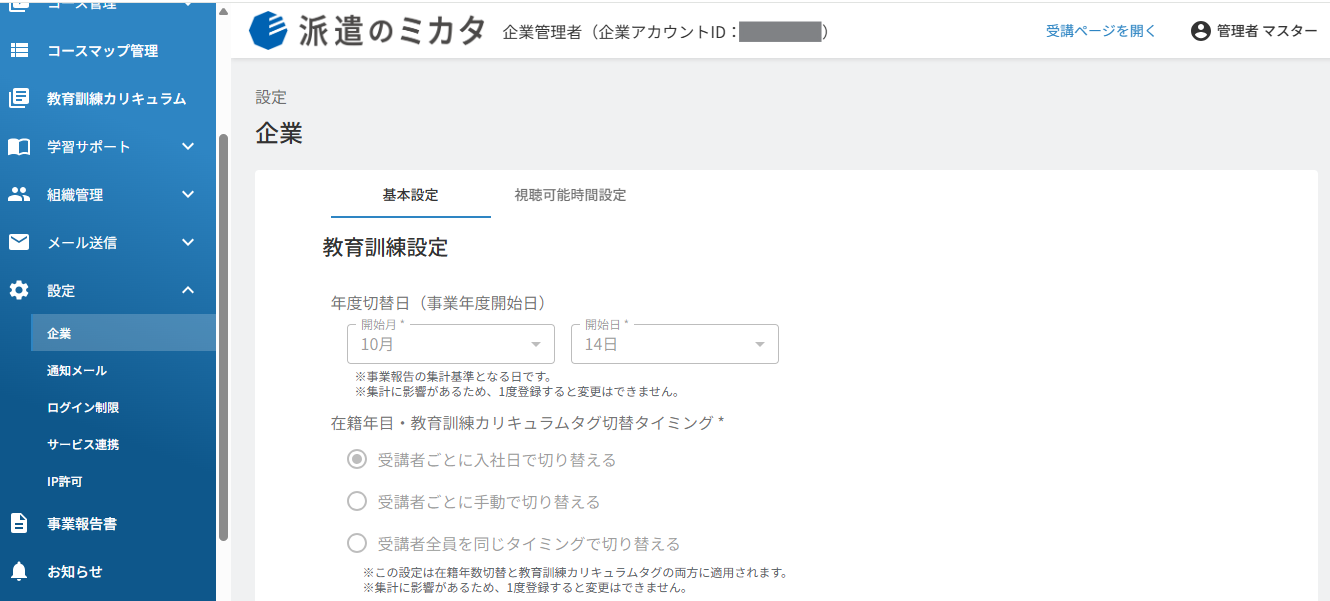Screen dimensions: 1330x601
Task: Open 教育訓練カリキュラム in the sidebar
Action: (x=108, y=99)
